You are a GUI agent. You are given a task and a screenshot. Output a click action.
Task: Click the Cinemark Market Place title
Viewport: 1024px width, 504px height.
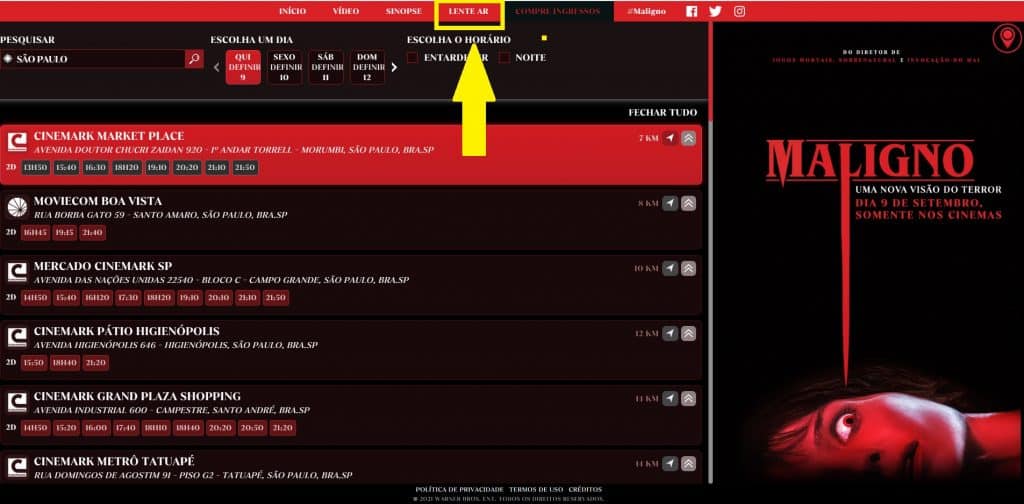tap(109, 136)
